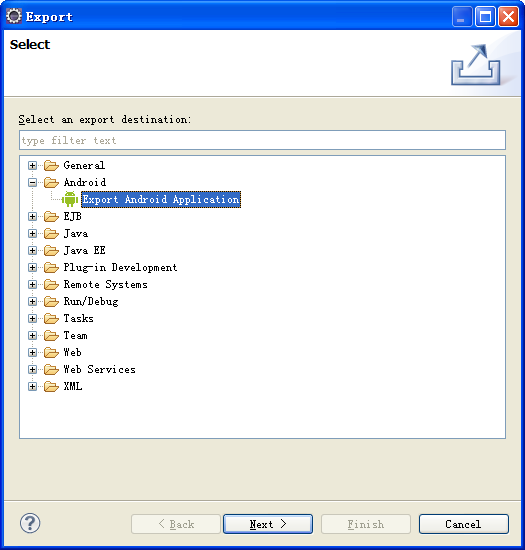Expand the Team category
The height and width of the screenshot is (550, 525).
[32, 336]
